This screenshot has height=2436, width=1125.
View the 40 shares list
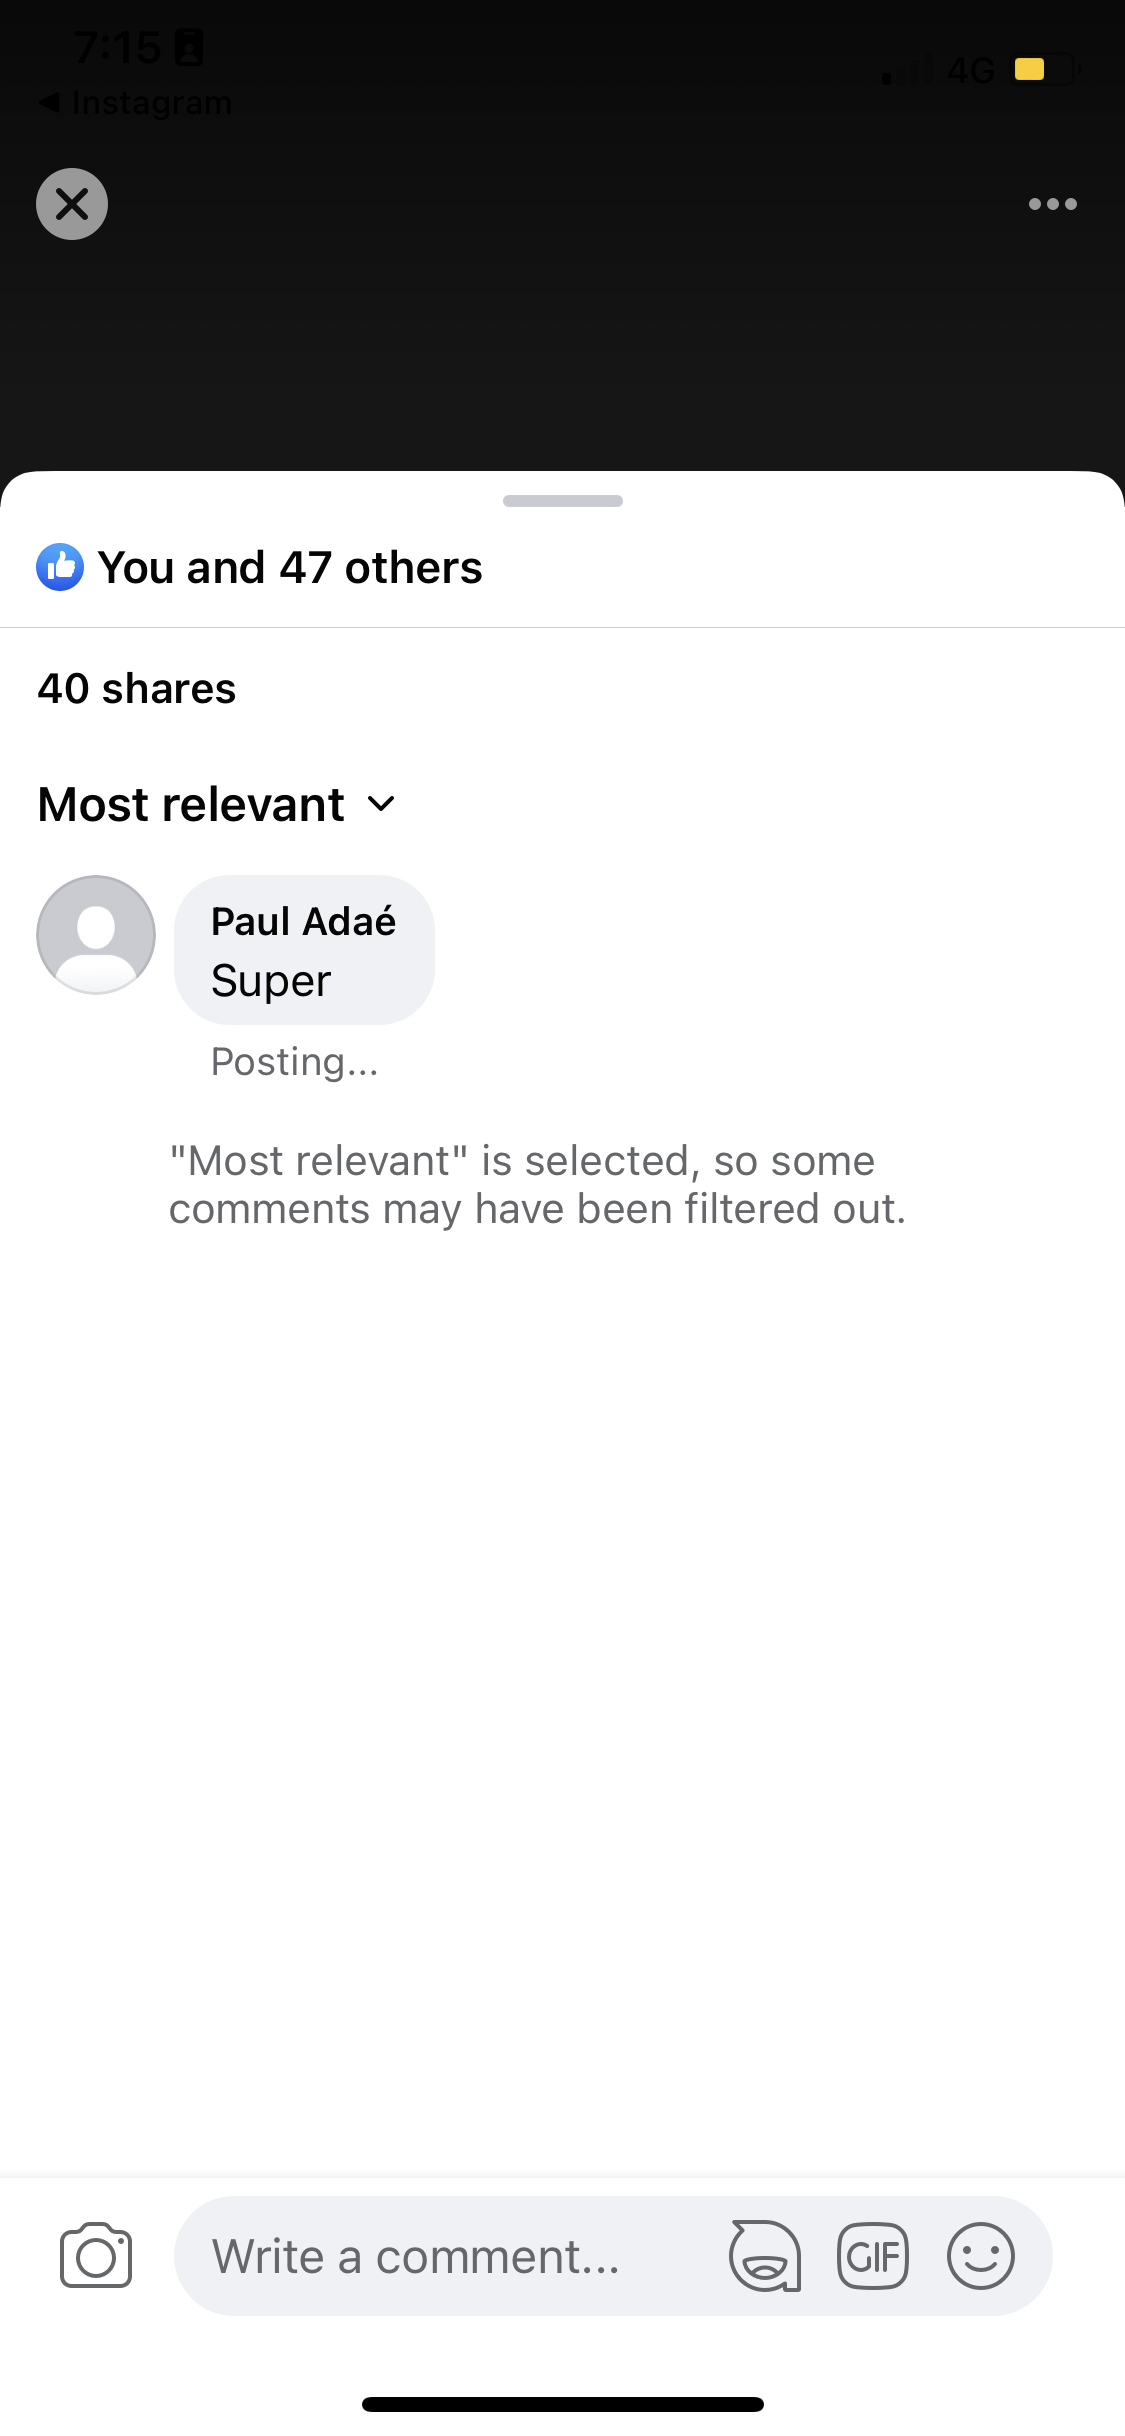pos(137,689)
